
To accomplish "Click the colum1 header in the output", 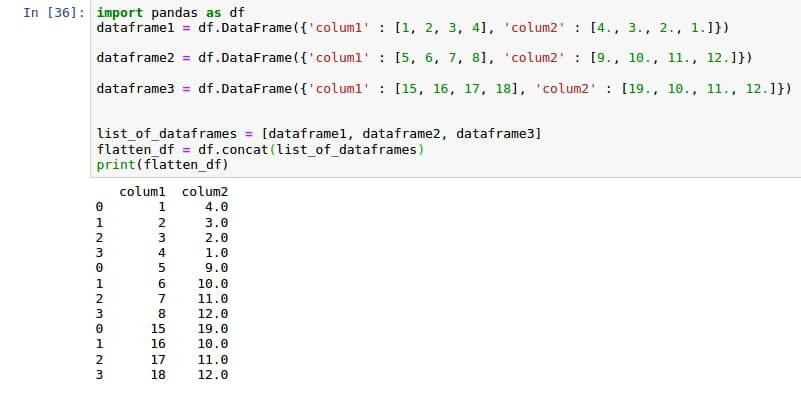I will click(143, 192).
